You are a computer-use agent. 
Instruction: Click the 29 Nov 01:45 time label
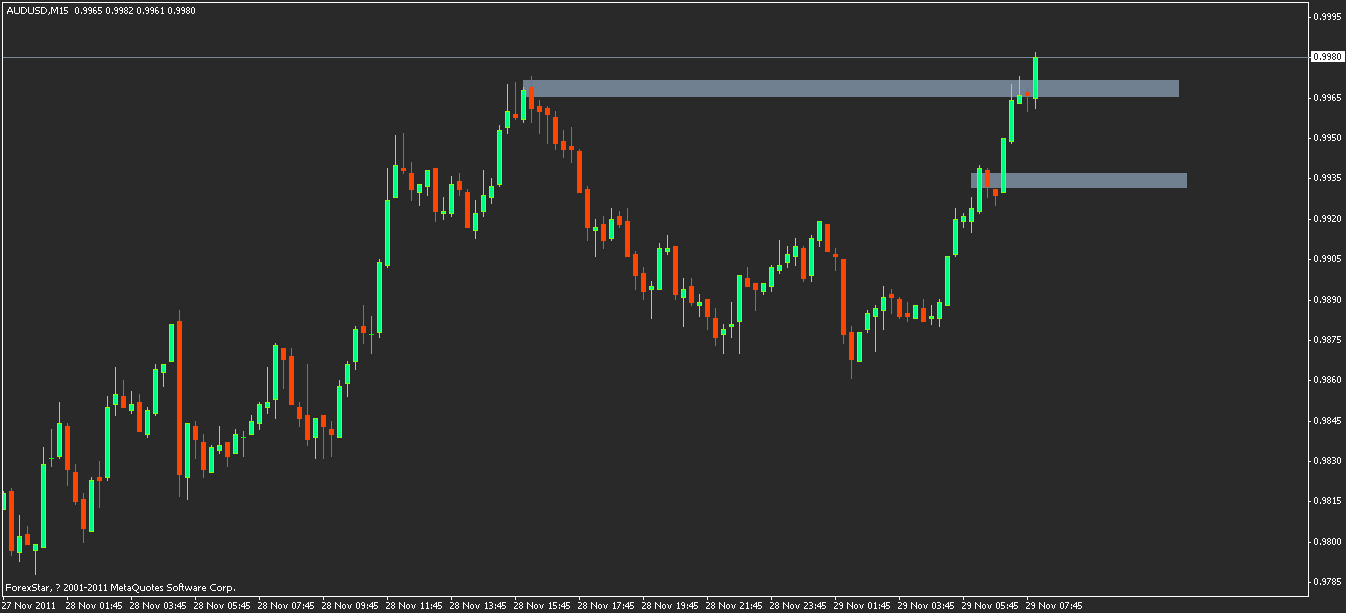(x=862, y=605)
